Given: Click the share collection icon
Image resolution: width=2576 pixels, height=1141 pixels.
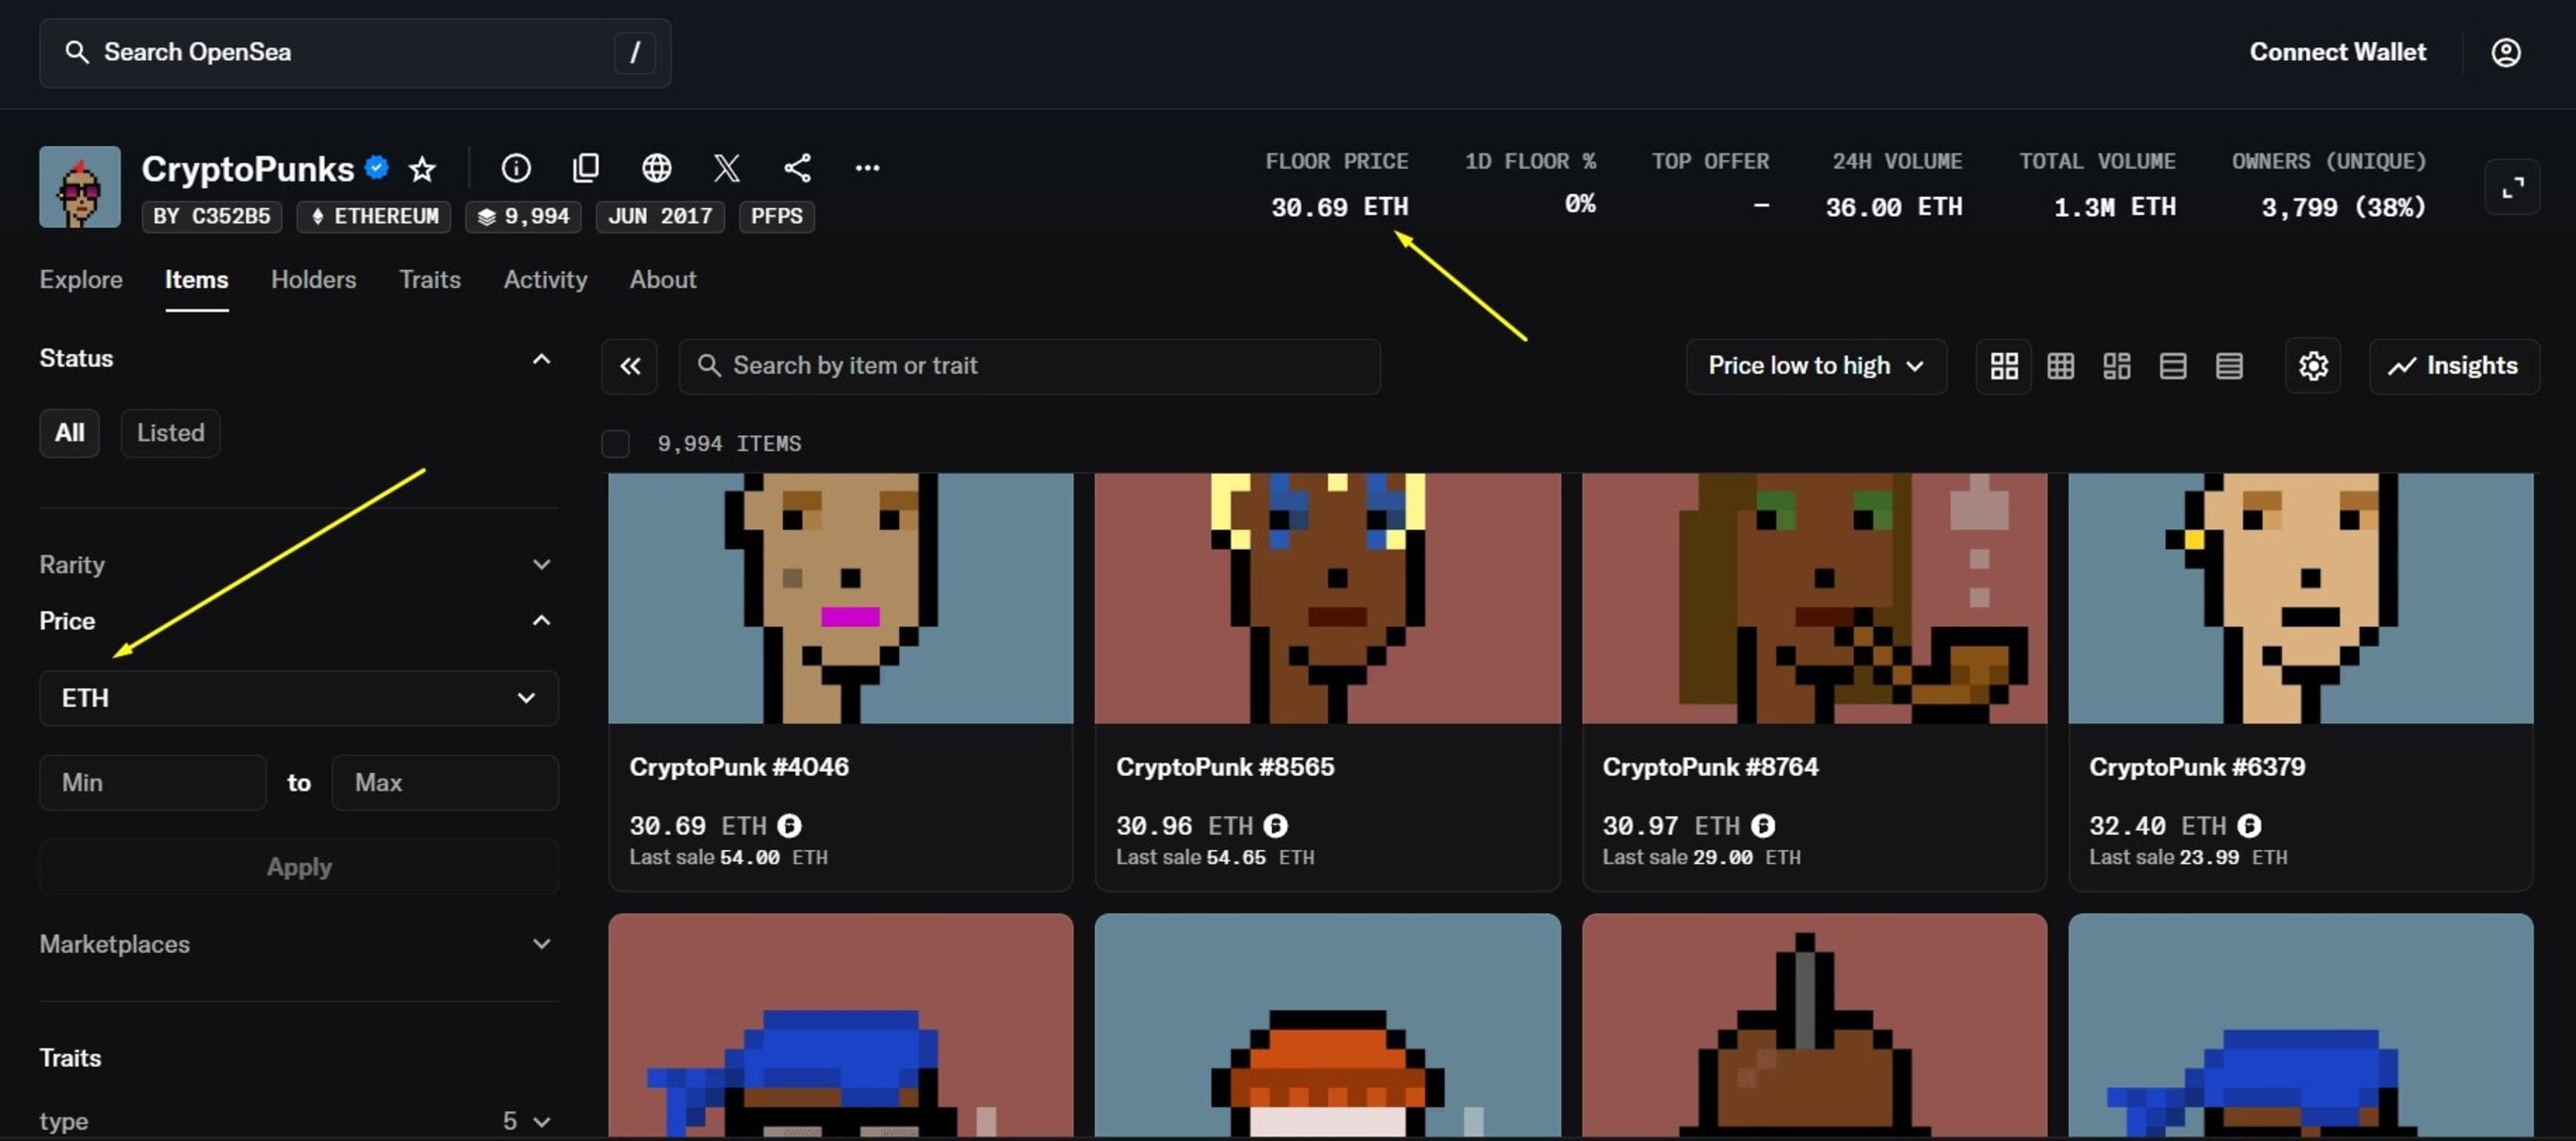Looking at the screenshot, I should tap(797, 168).
